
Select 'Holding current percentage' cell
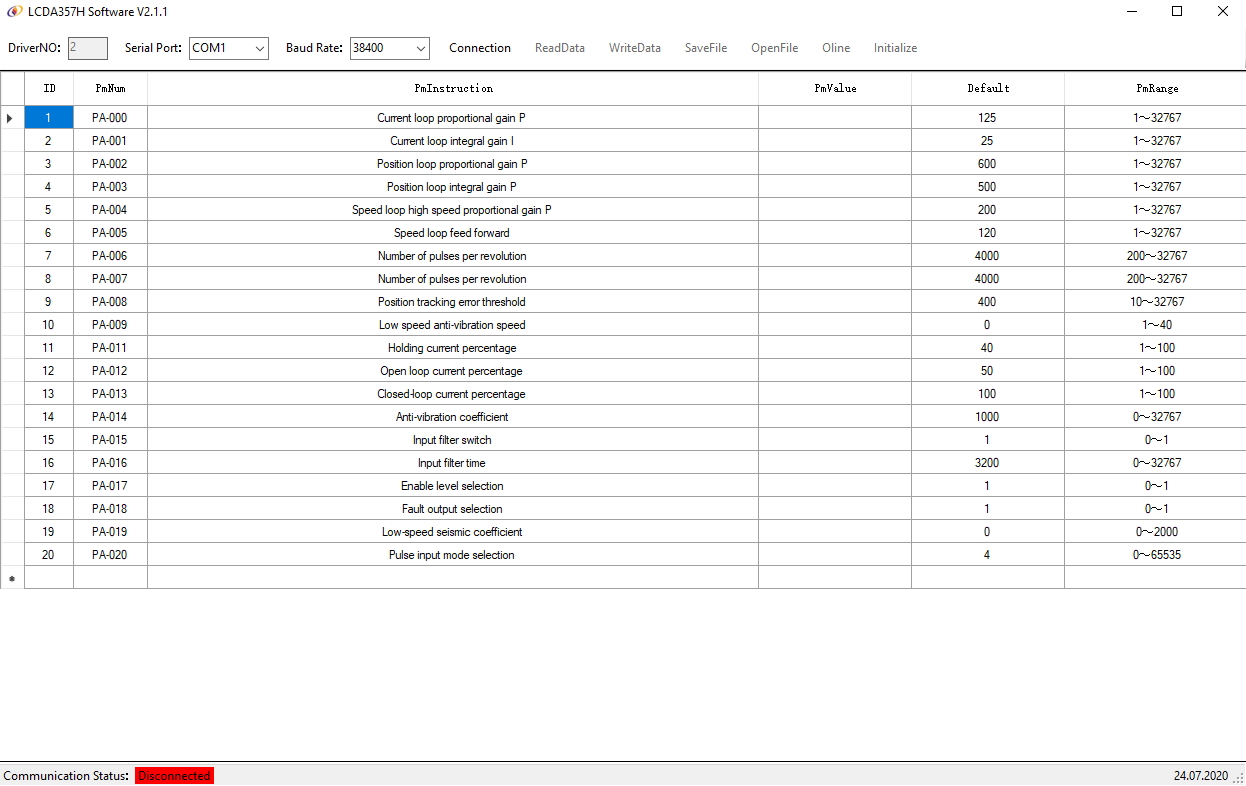(x=453, y=348)
